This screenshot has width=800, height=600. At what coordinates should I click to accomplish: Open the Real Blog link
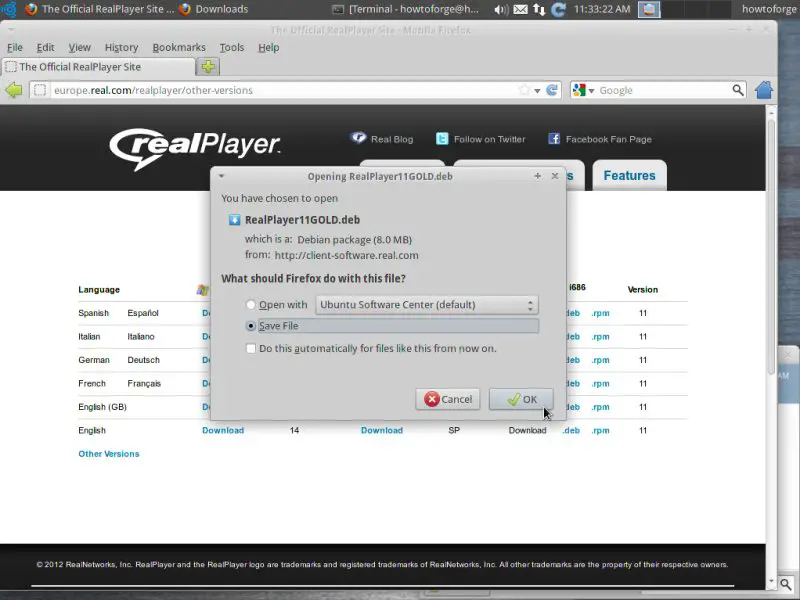click(392, 139)
